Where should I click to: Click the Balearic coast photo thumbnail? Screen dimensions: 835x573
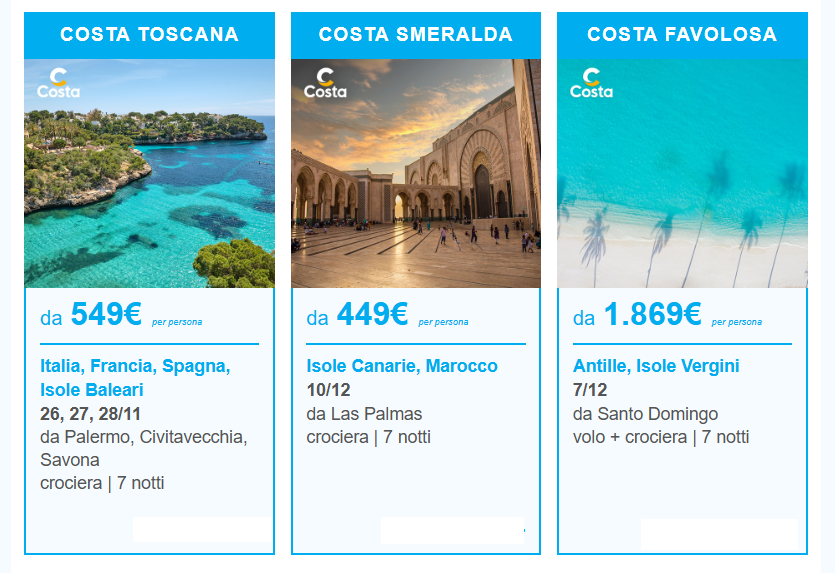tap(150, 174)
